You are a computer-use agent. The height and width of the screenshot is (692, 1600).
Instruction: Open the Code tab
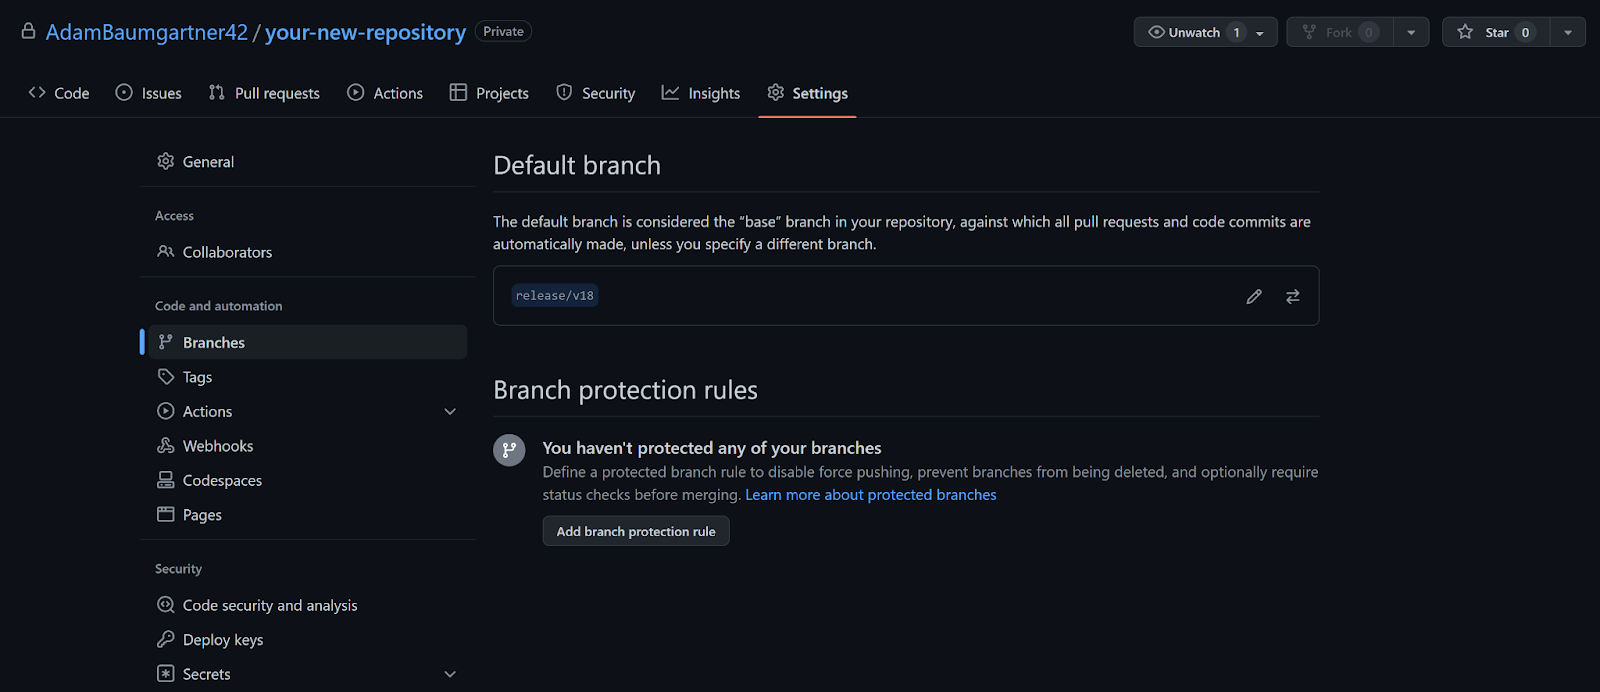click(59, 93)
